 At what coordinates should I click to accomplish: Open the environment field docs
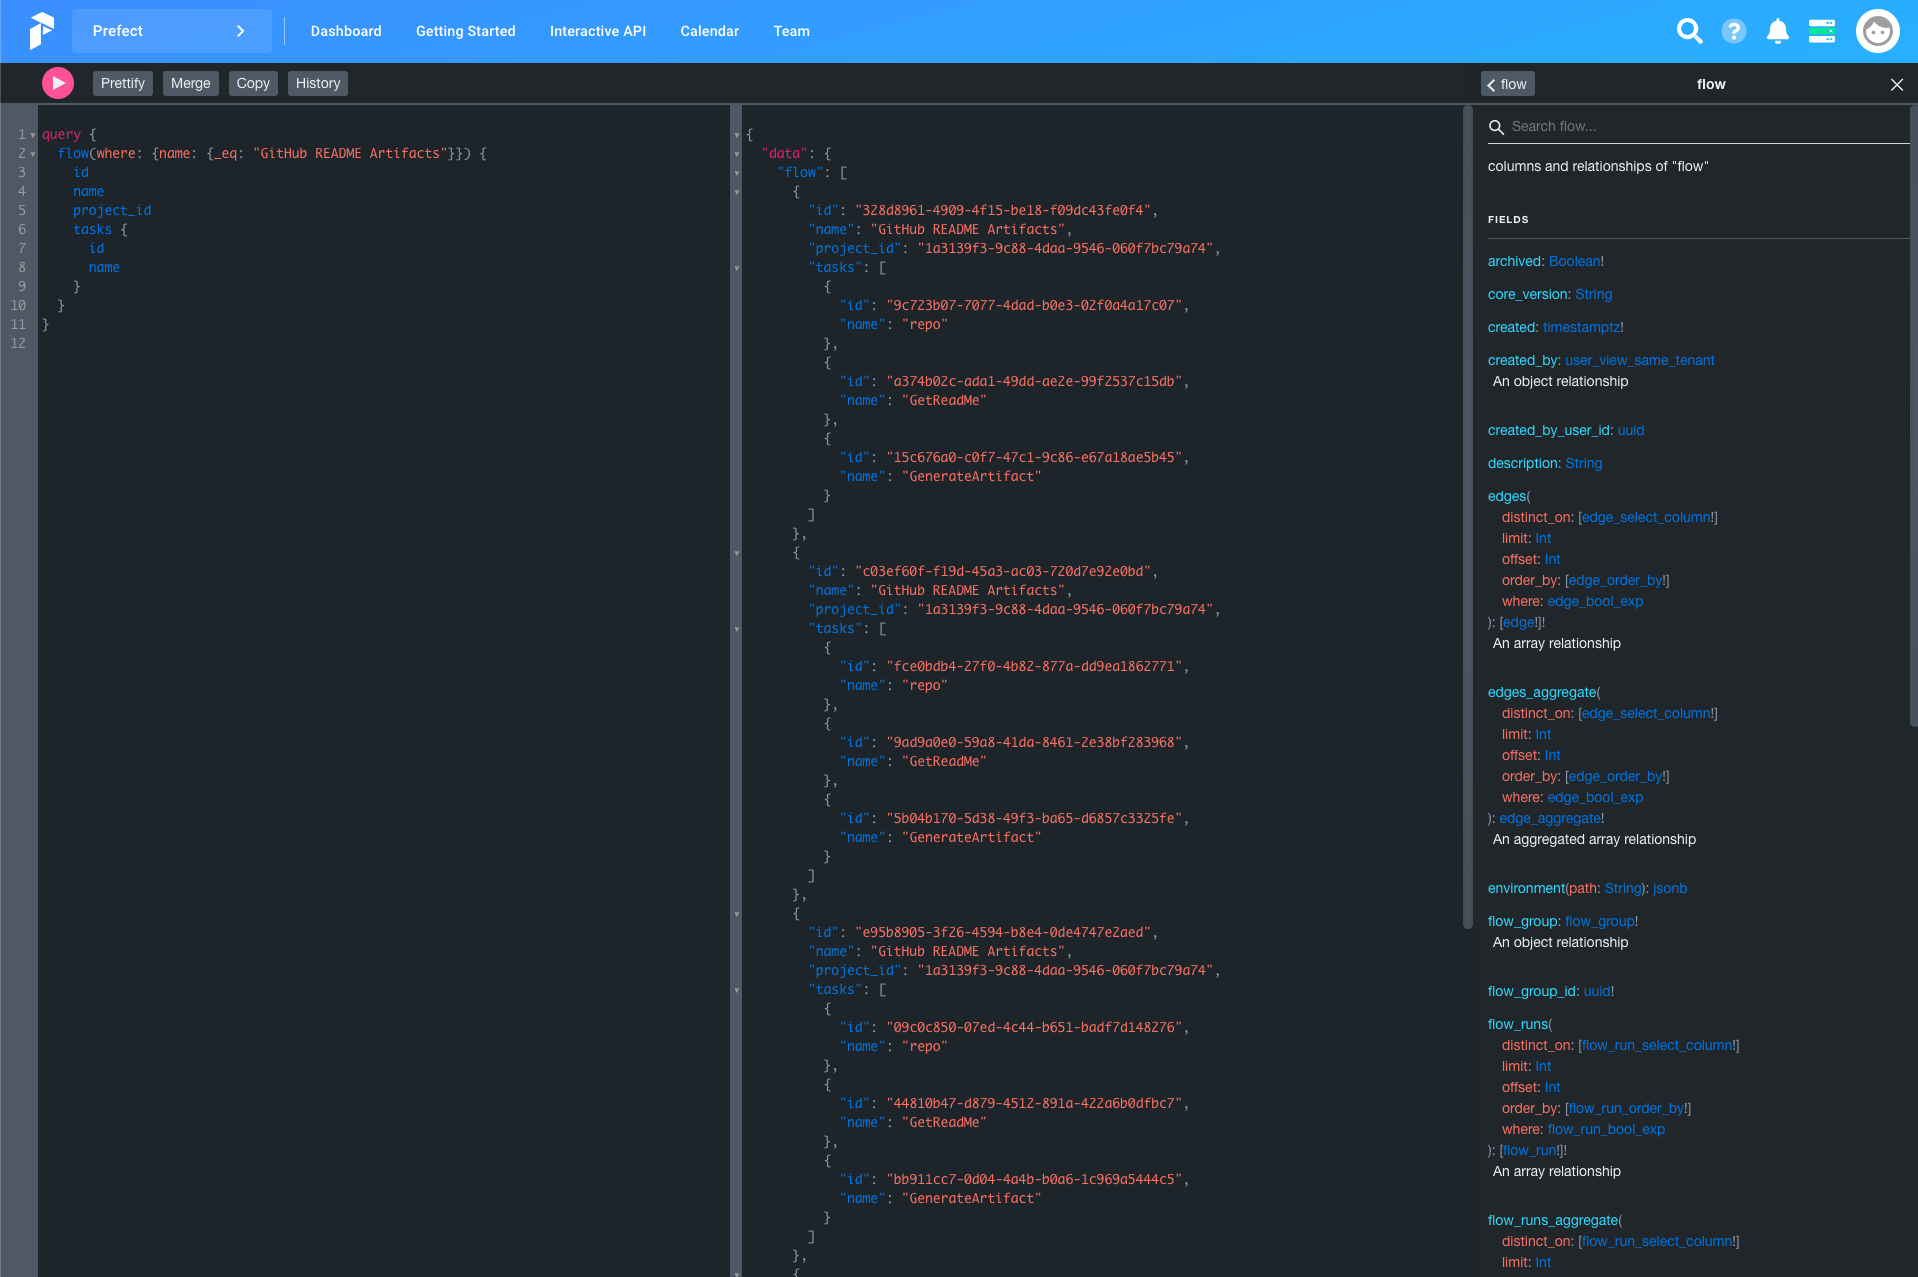[x=1526, y=888]
